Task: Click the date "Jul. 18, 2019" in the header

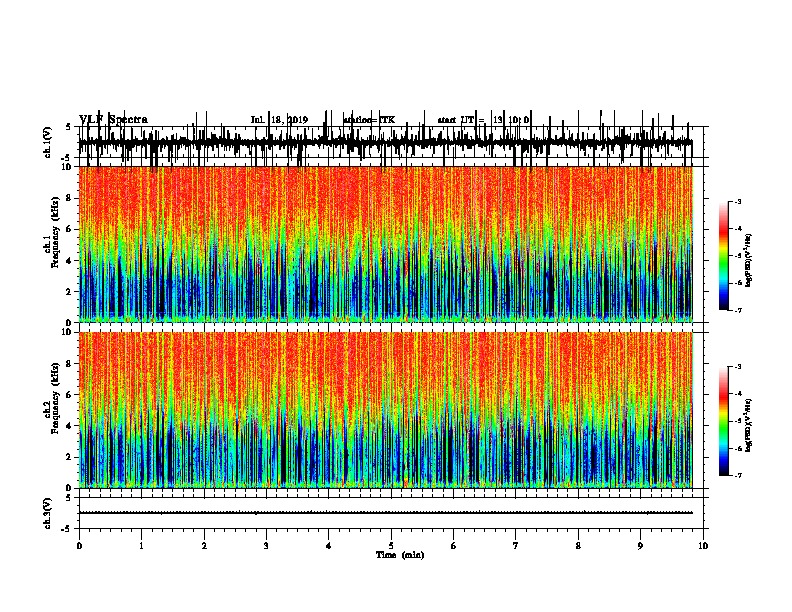Action: coord(279,120)
